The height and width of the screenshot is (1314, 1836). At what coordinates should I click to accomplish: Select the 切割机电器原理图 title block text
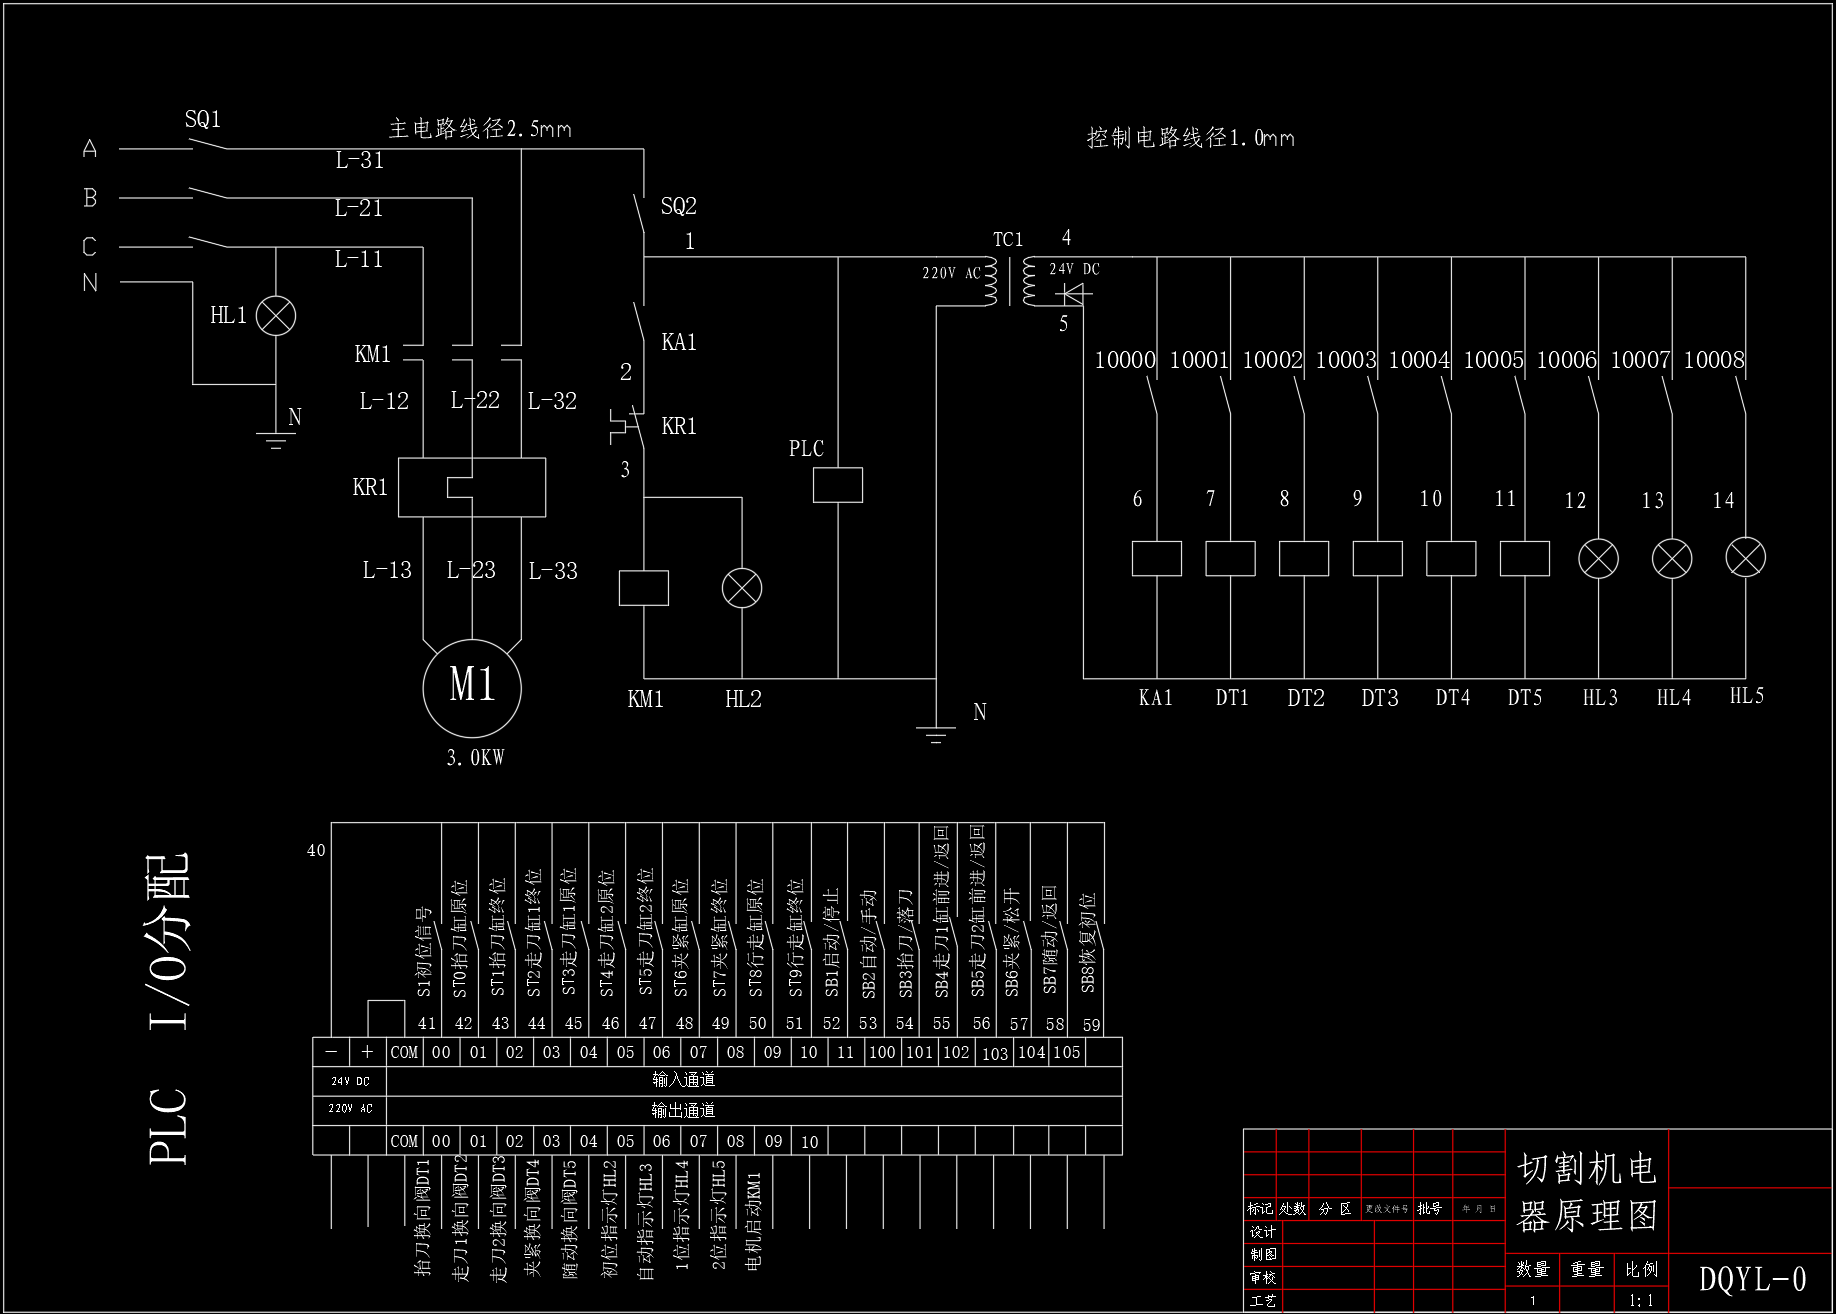tap(1587, 1191)
